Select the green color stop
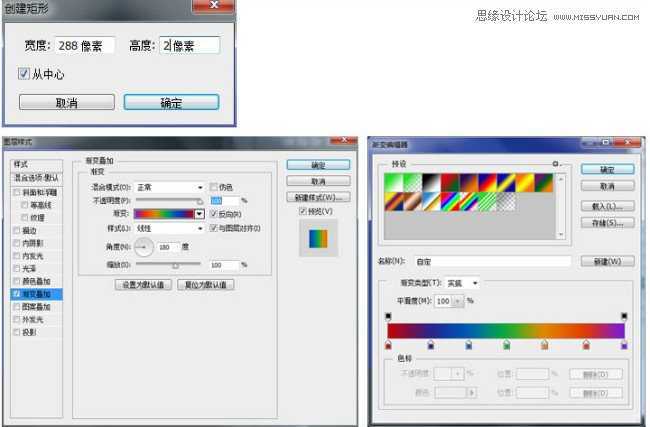 pos(506,345)
